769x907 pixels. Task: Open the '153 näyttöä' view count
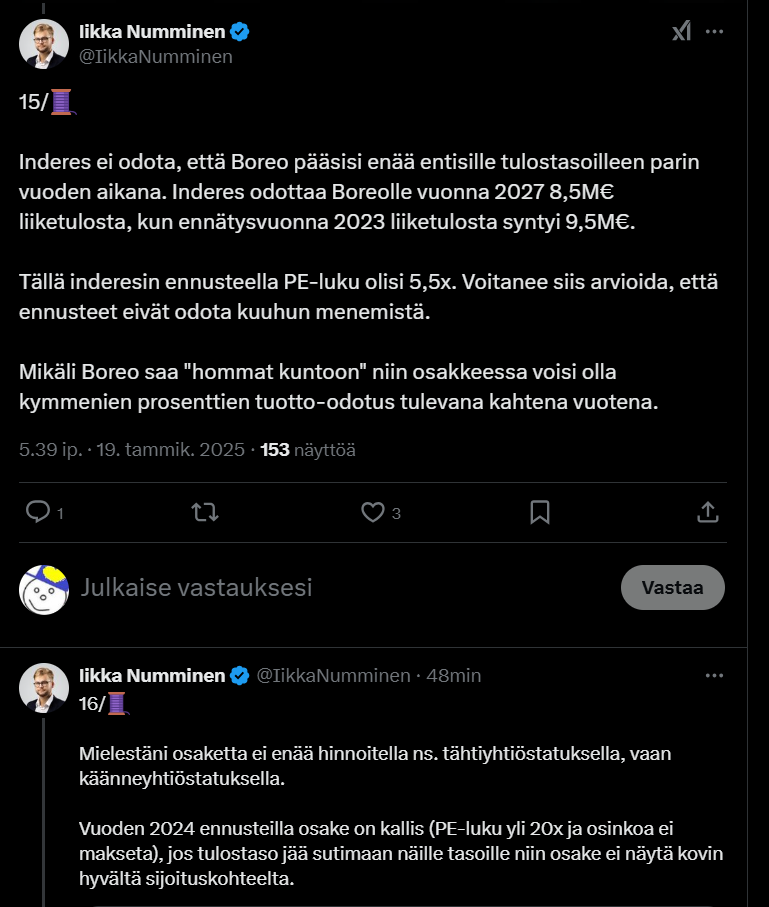pyautogui.click(x=308, y=450)
